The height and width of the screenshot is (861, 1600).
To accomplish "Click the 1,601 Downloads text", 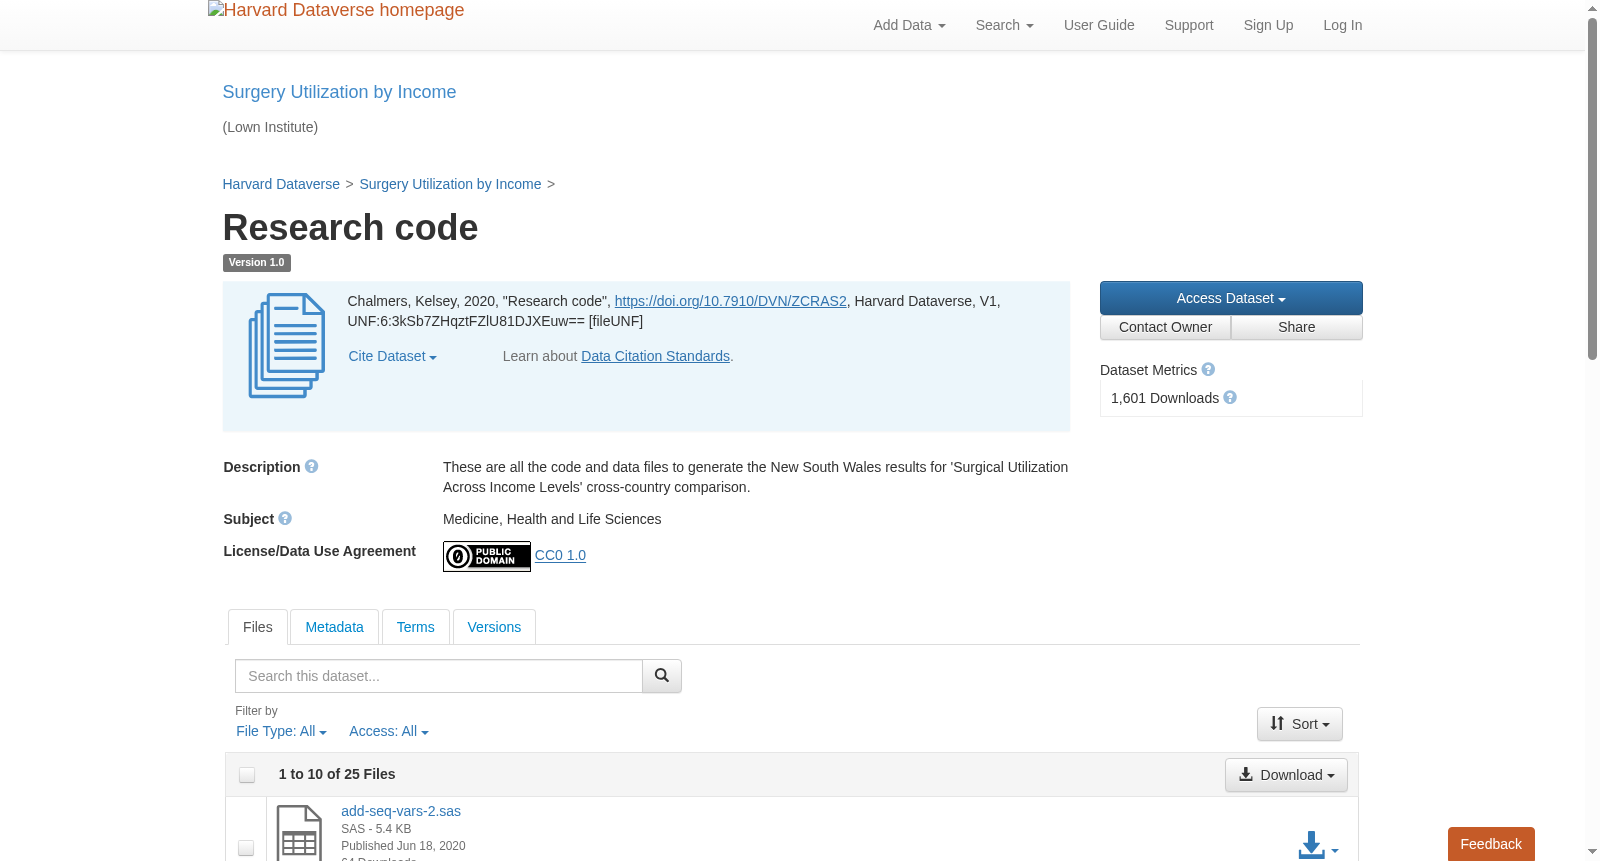I will tap(1165, 398).
